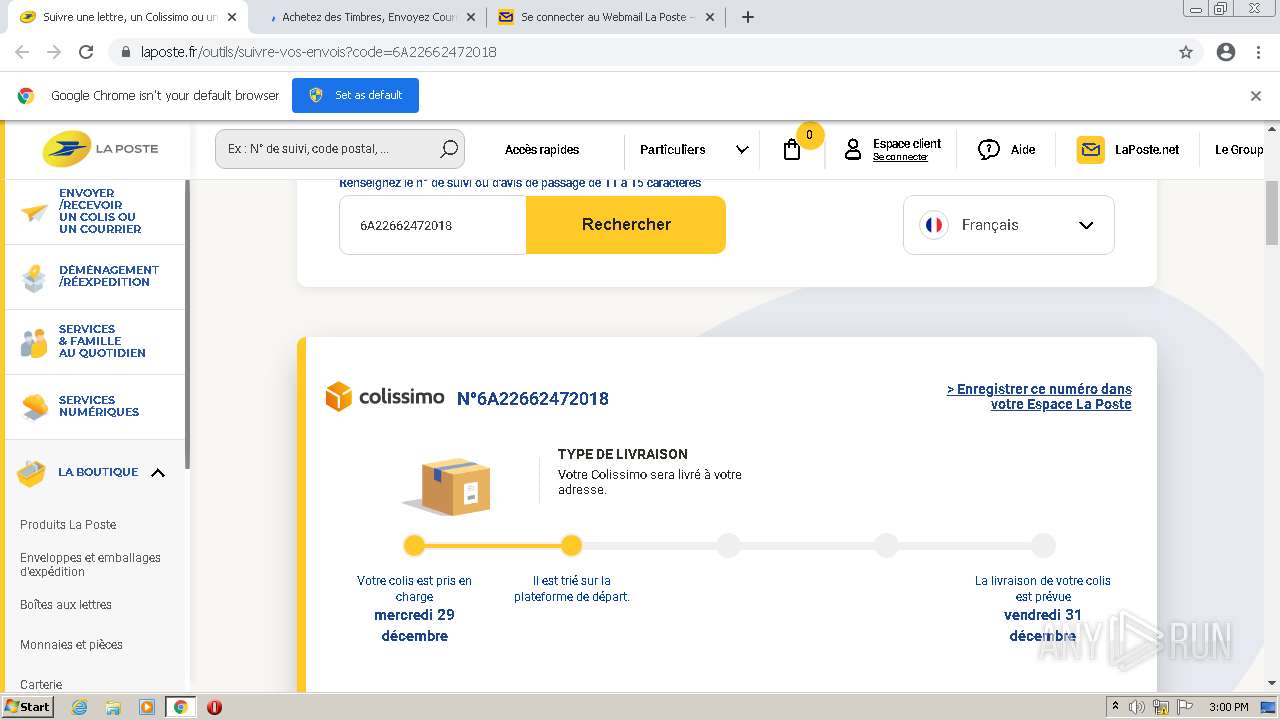This screenshot has height=720, width=1280.
Task: Reload the page
Action: coord(86,52)
